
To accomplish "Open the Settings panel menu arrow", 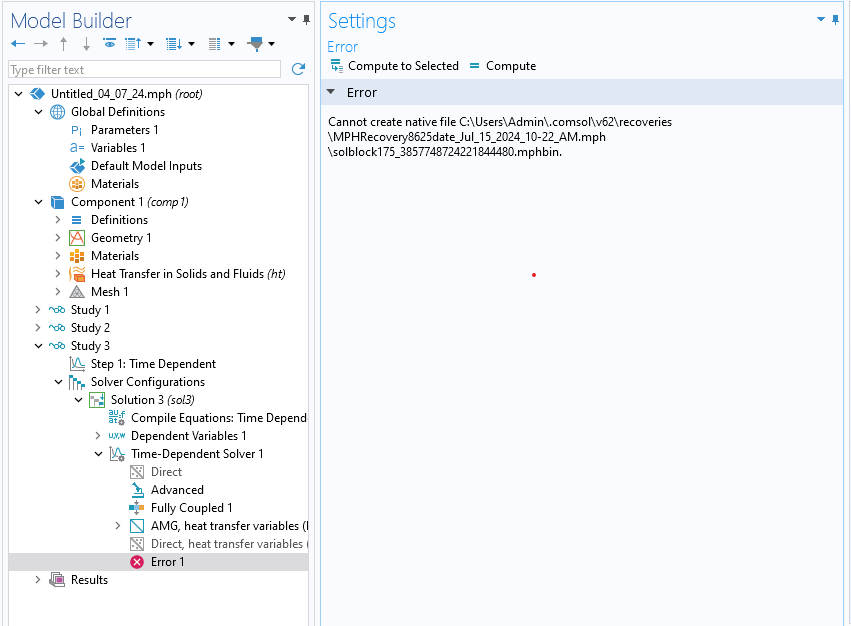I will [x=821, y=19].
